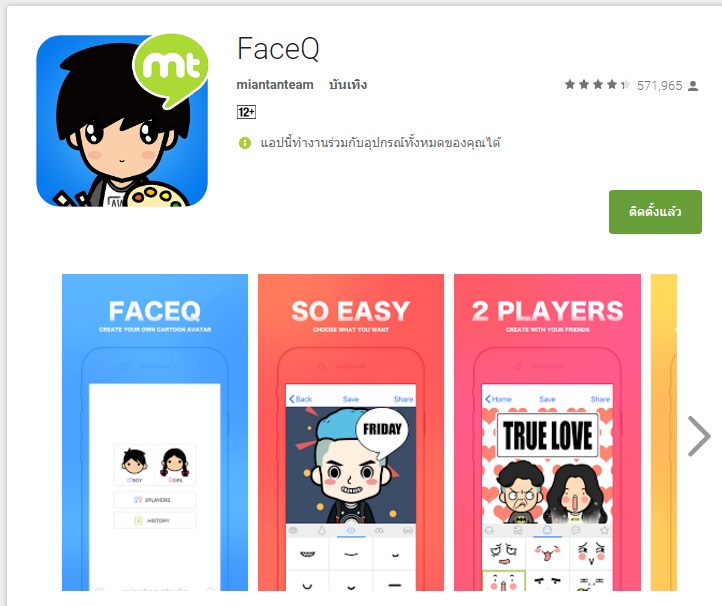This screenshot has height=606, width=722.
Task: Click the 571,965 review count
Action: point(659,86)
